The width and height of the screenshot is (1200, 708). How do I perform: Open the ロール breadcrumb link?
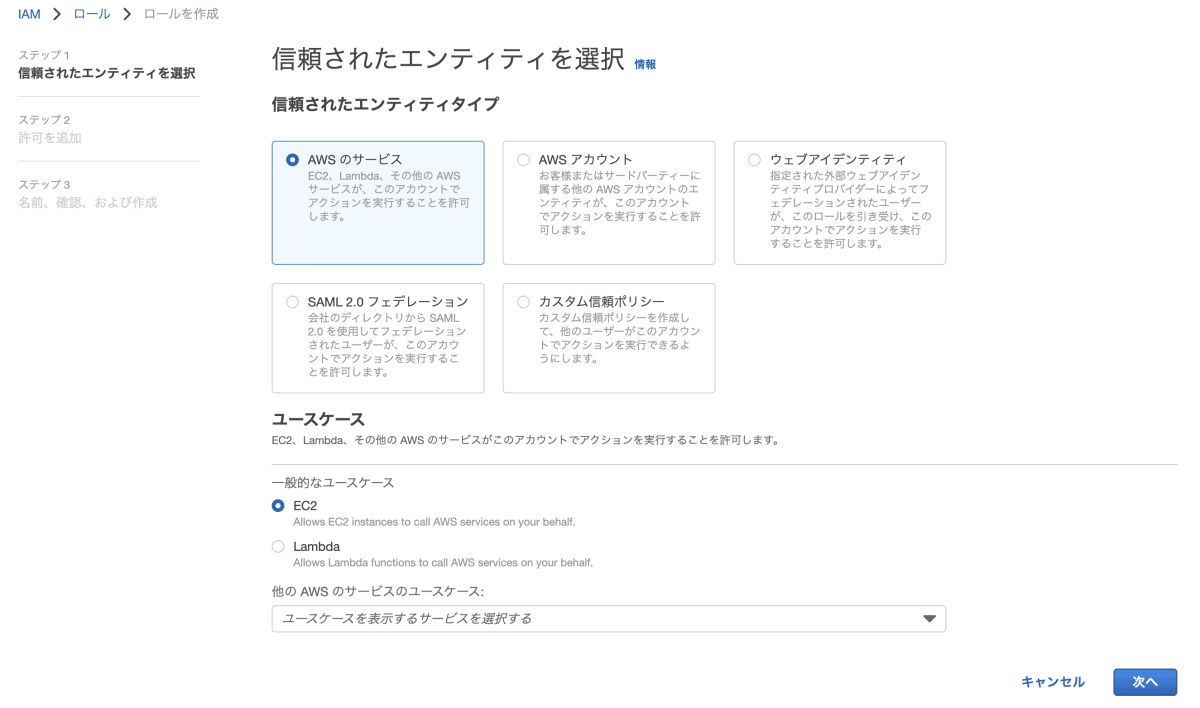point(92,14)
